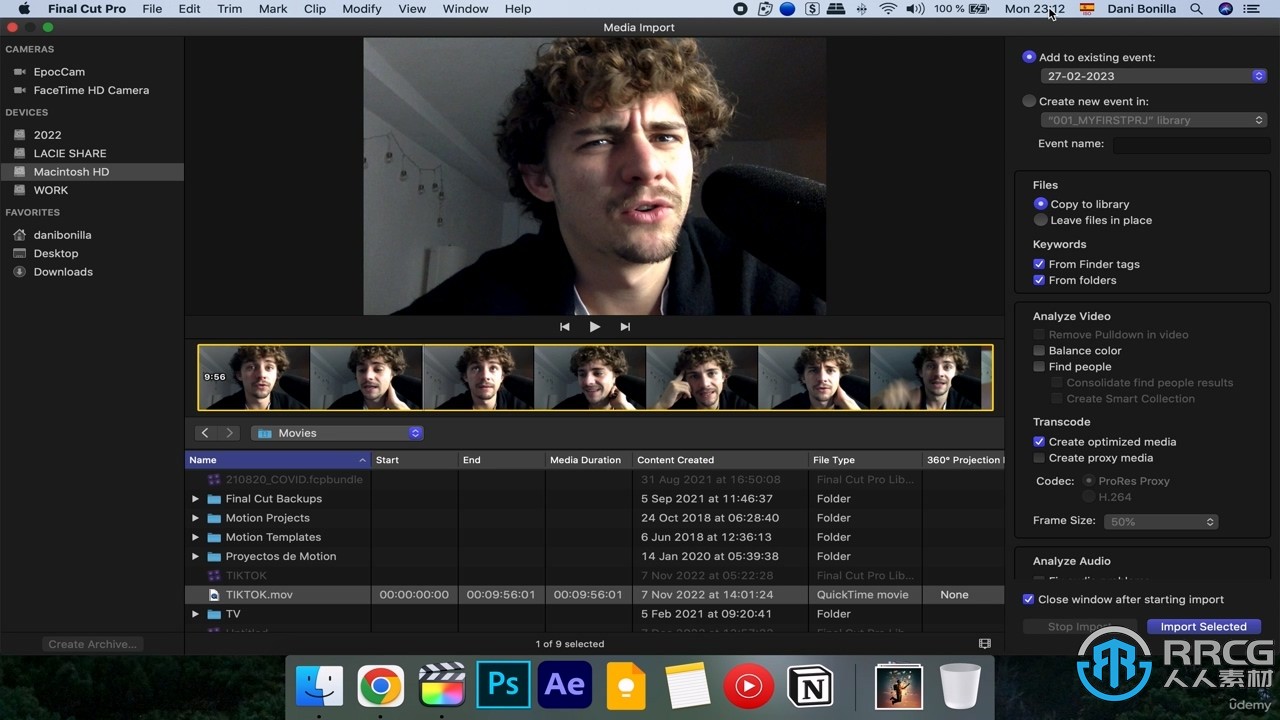The image size is (1280, 720).
Task: Play the TIKTOK.mov preview
Action: 594,327
